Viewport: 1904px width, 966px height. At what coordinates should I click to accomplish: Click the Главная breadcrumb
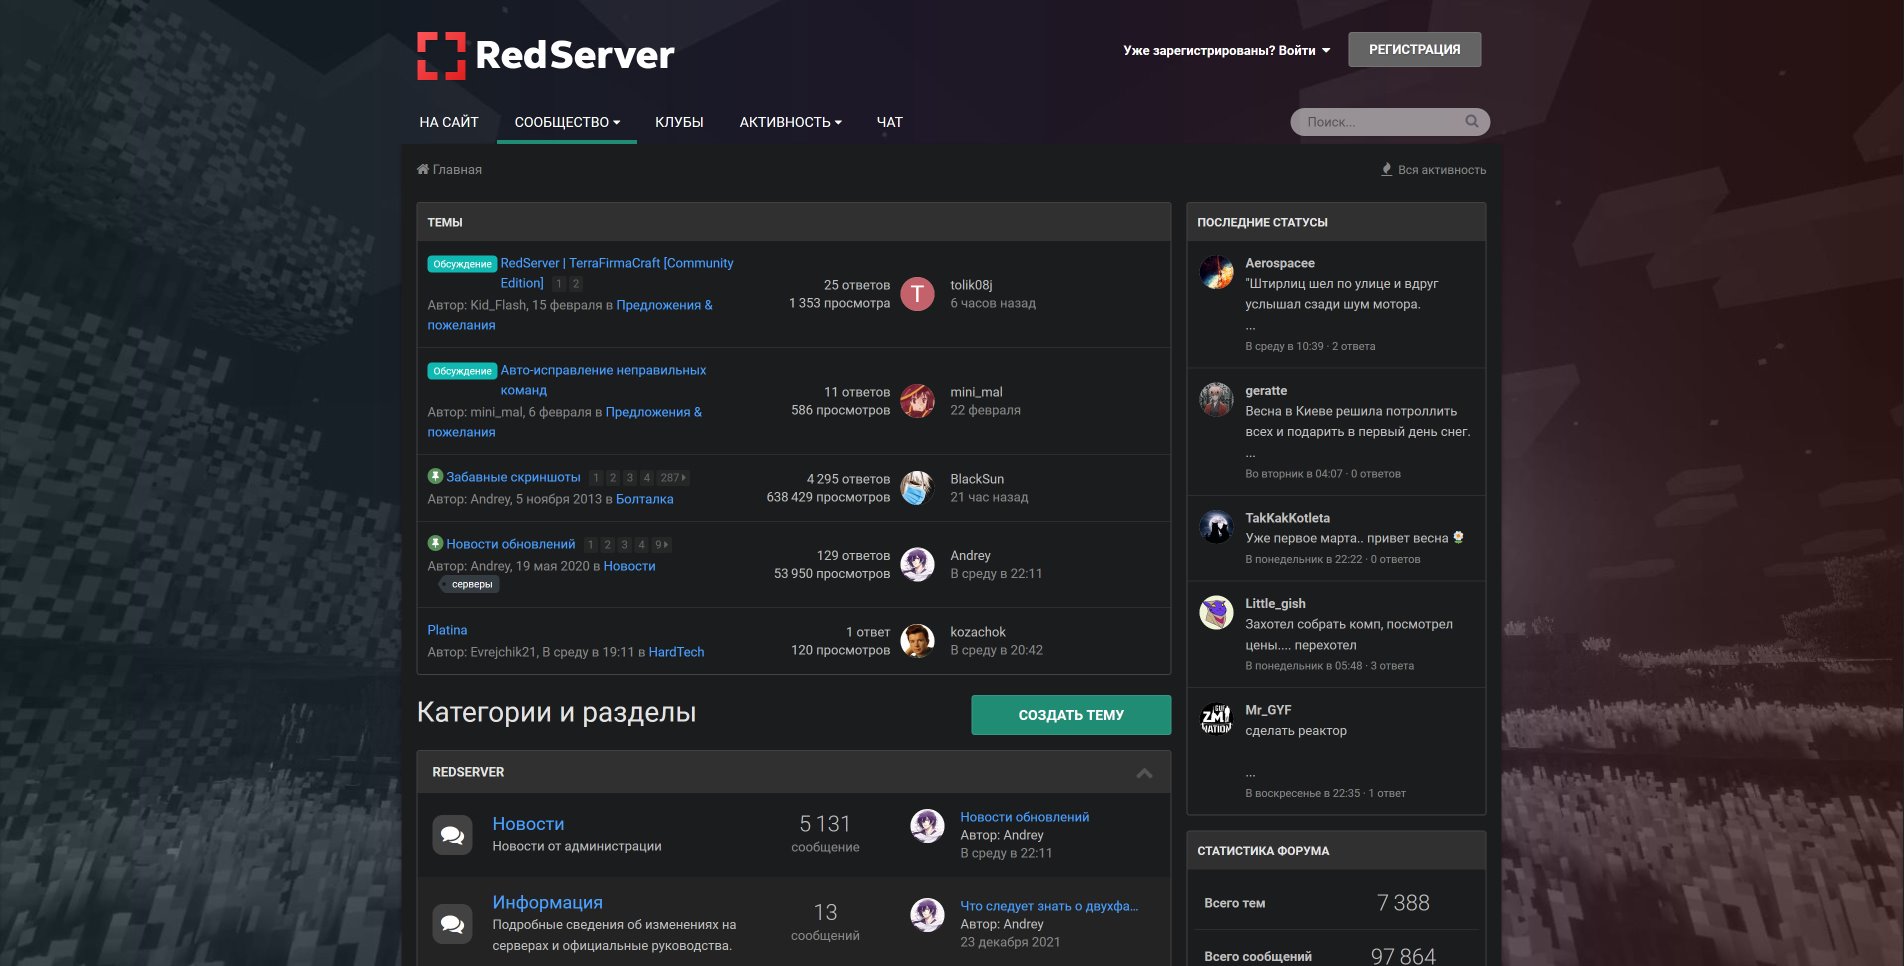click(457, 170)
